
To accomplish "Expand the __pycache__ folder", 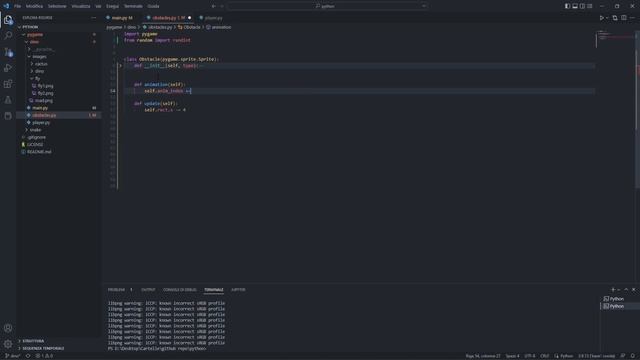I will coord(43,49).
